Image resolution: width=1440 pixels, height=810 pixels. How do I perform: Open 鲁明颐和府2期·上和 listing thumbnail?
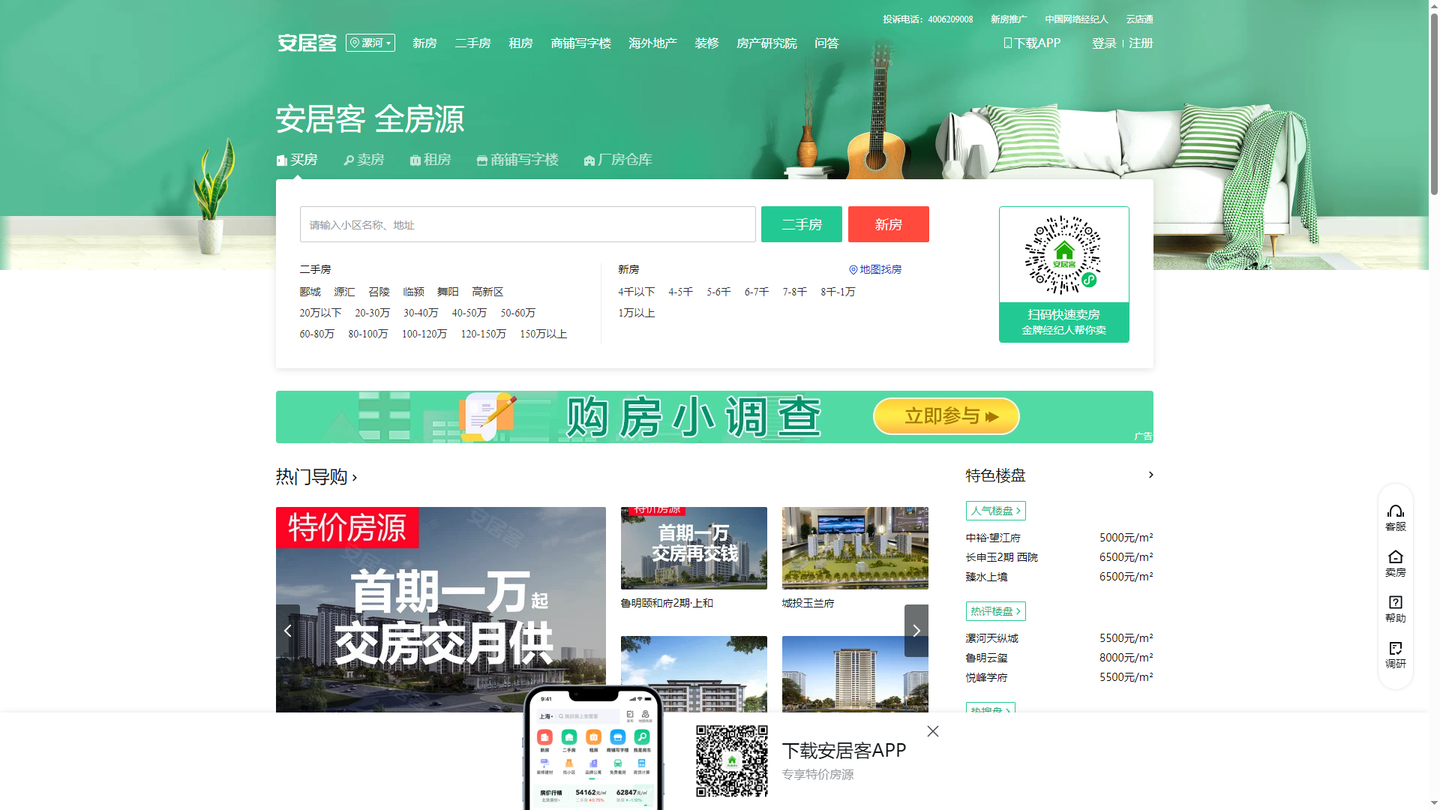[x=694, y=548]
